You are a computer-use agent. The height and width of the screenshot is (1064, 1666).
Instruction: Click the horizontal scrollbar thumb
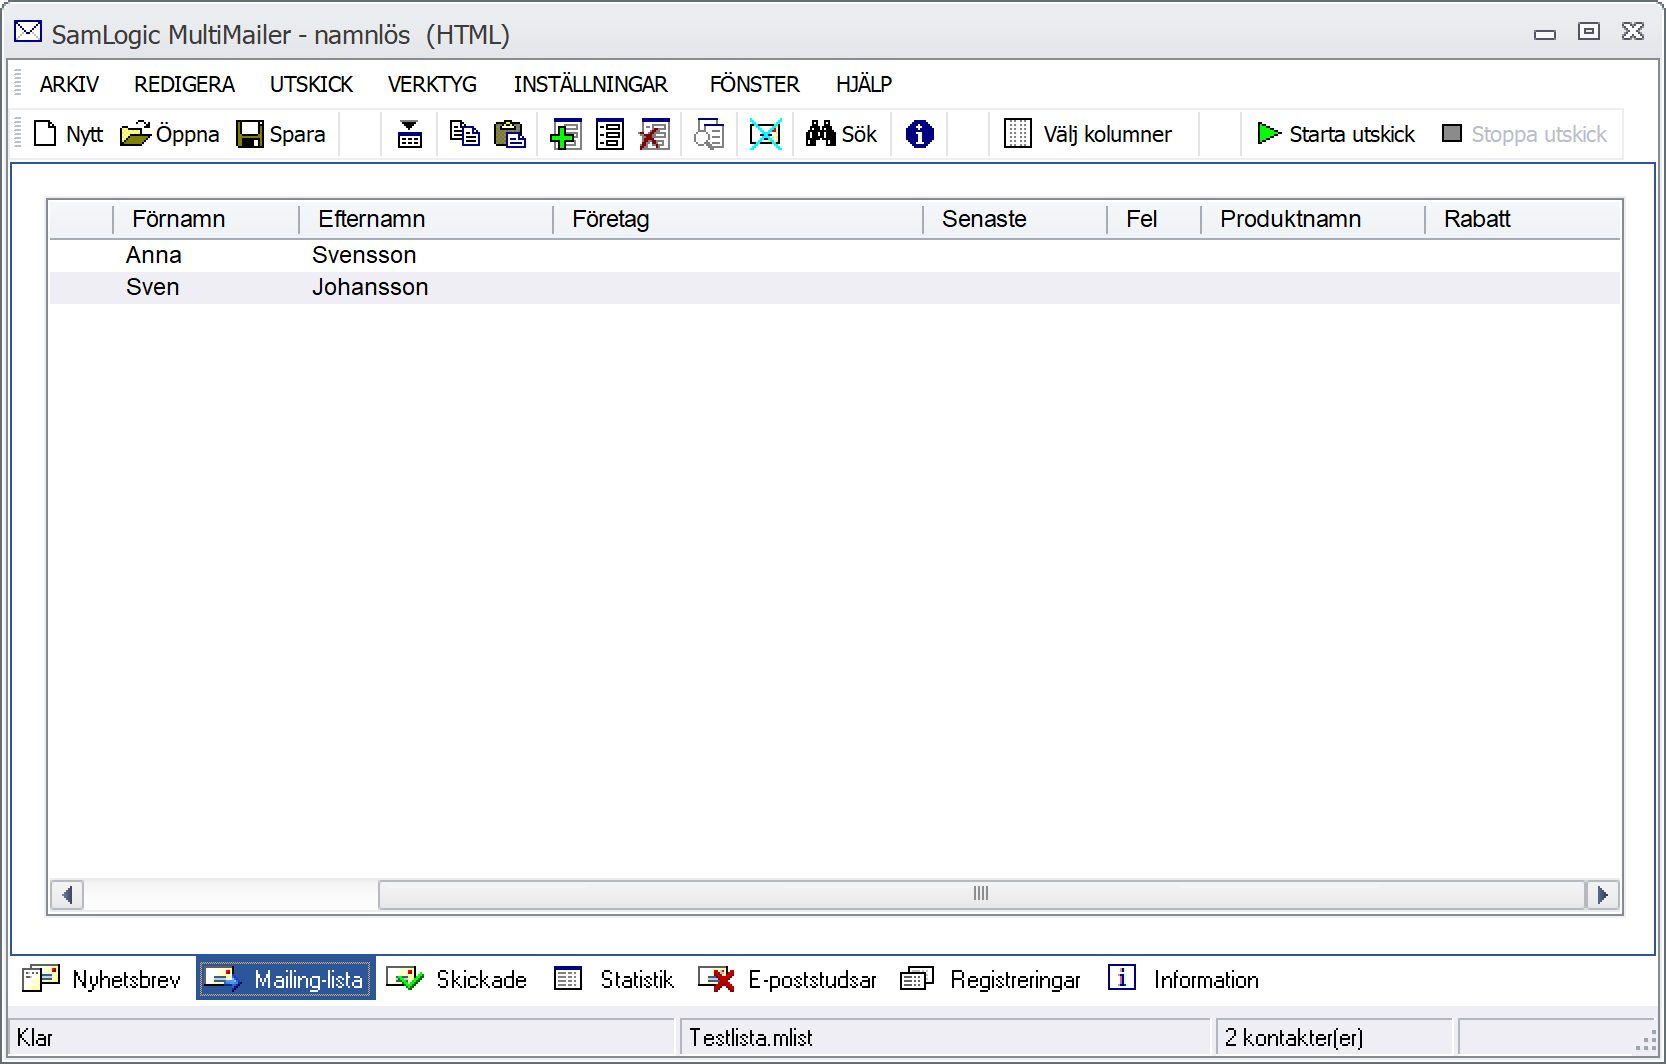click(981, 894)
